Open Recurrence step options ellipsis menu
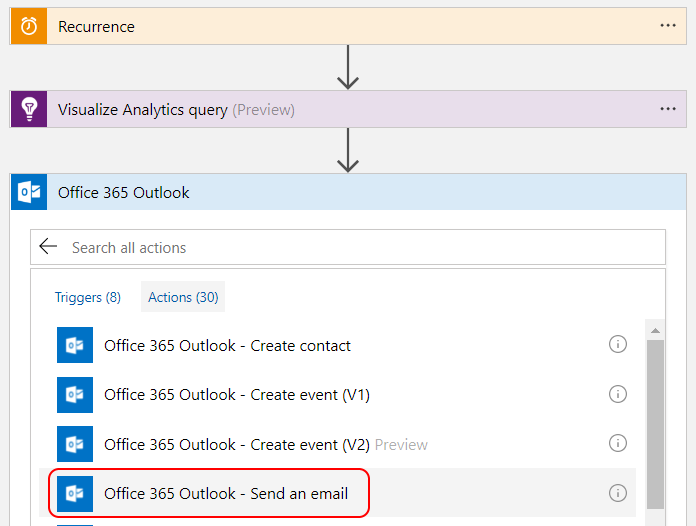The width and height of the screenshot is (696, 526). tap(668, 26)
